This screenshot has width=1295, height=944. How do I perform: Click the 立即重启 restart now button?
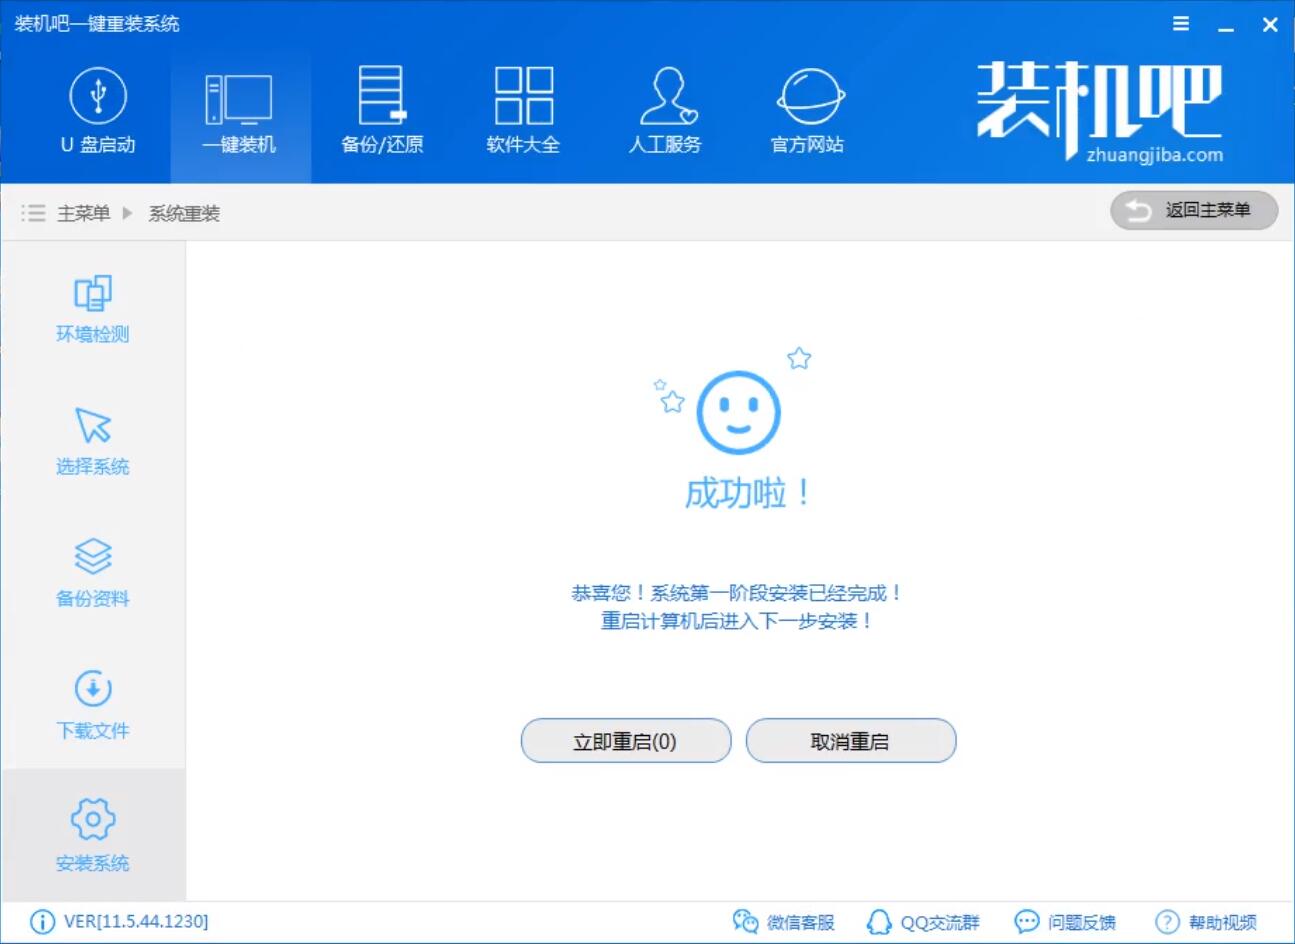[625, 740]
